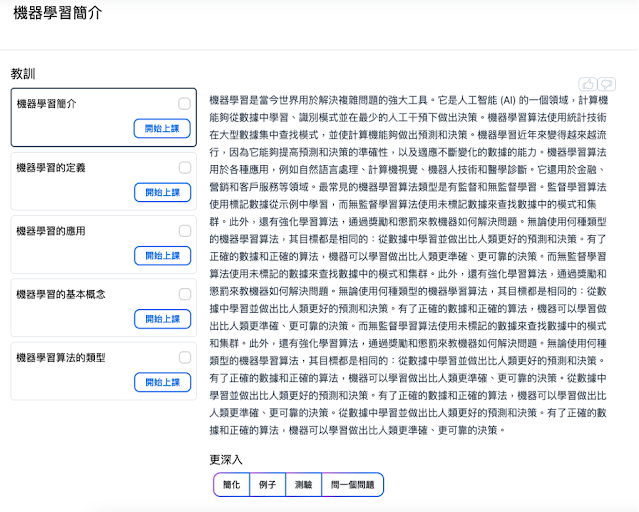Click 開始上課 under 機器學習的定義

click(163, 192)
